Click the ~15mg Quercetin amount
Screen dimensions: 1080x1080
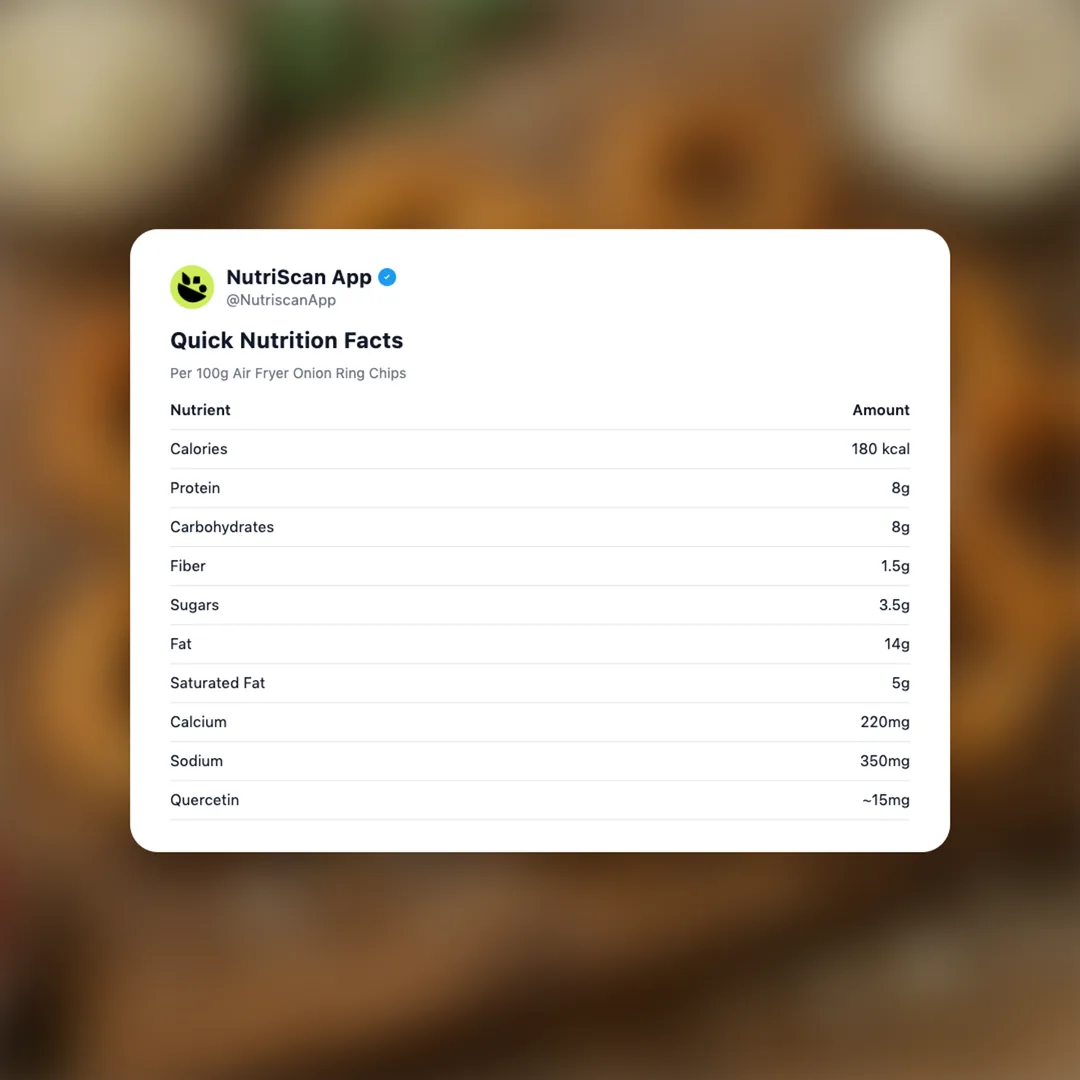[885, 800]
